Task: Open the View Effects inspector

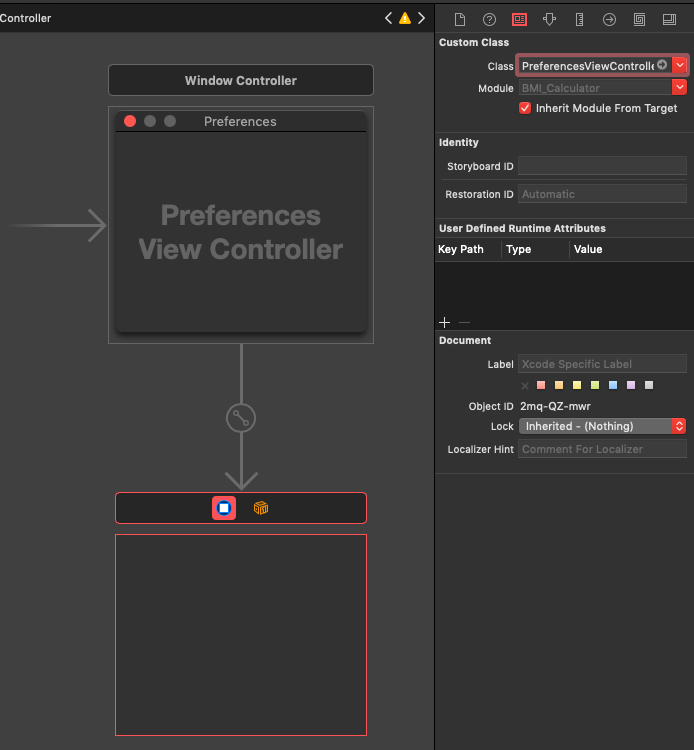Action: (669, 19)
